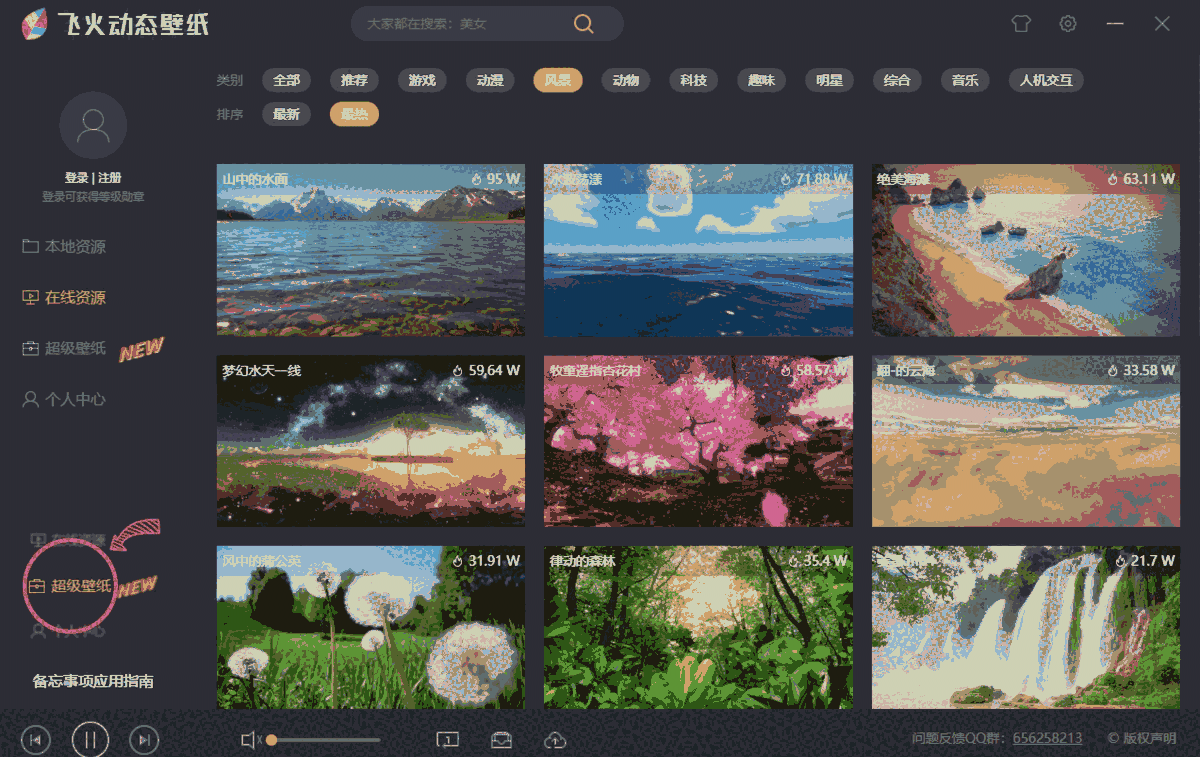Screen dimensions: 1200x757
Task: Click the display monitor mode icon
Action: [447, 740]
